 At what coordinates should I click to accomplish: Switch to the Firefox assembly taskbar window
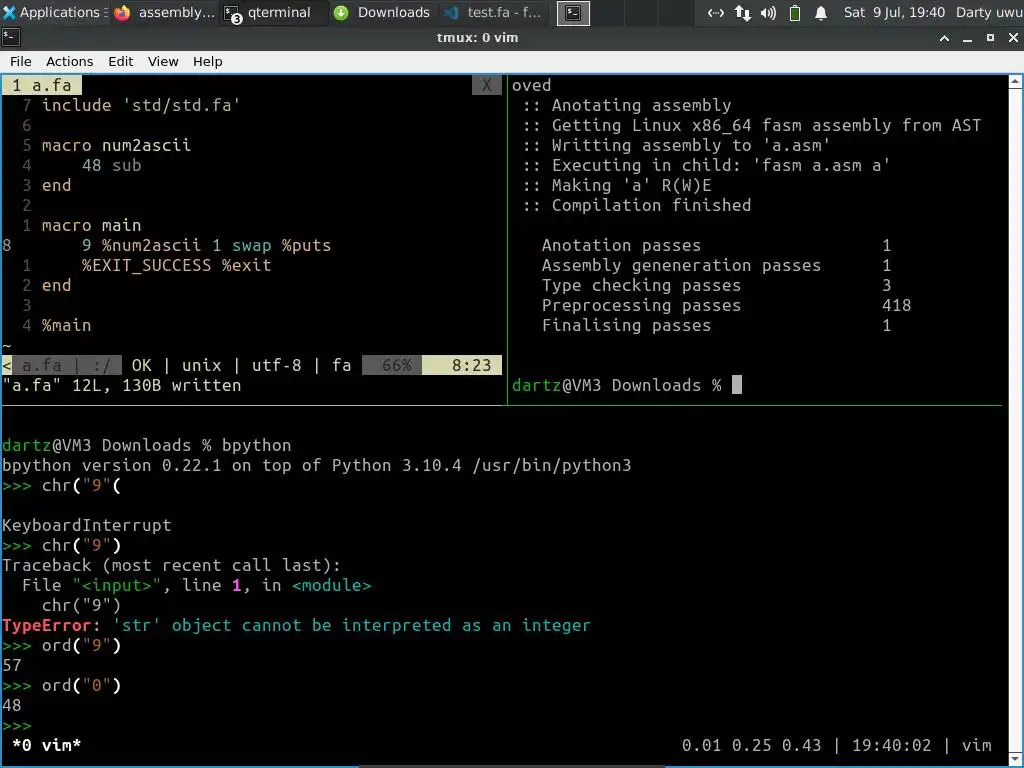164,12
